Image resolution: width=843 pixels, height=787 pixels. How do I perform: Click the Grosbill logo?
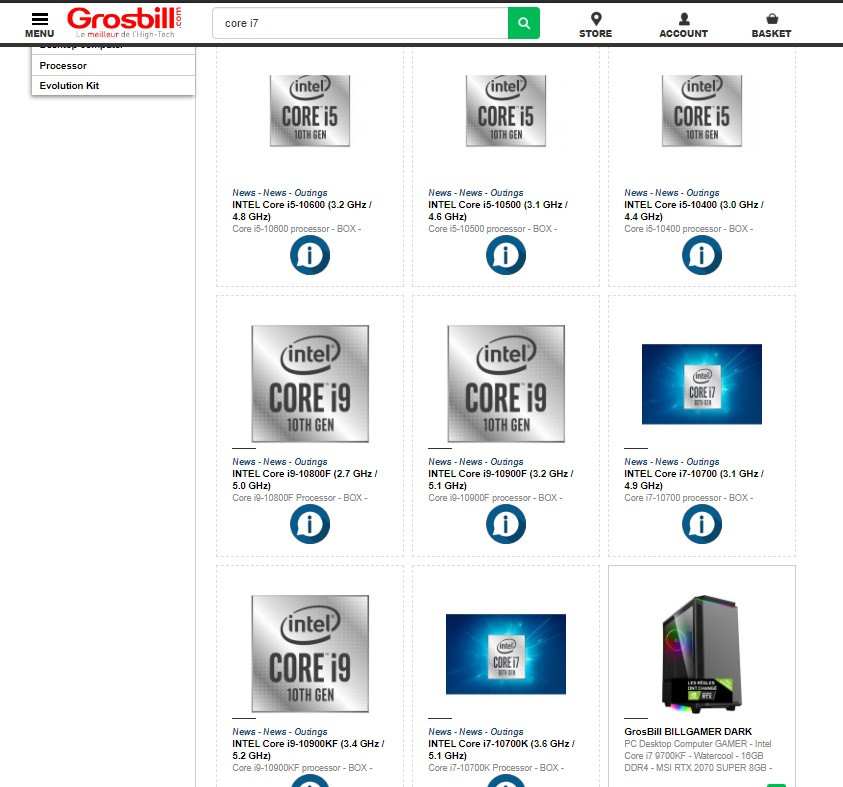(x=124, y=23)
